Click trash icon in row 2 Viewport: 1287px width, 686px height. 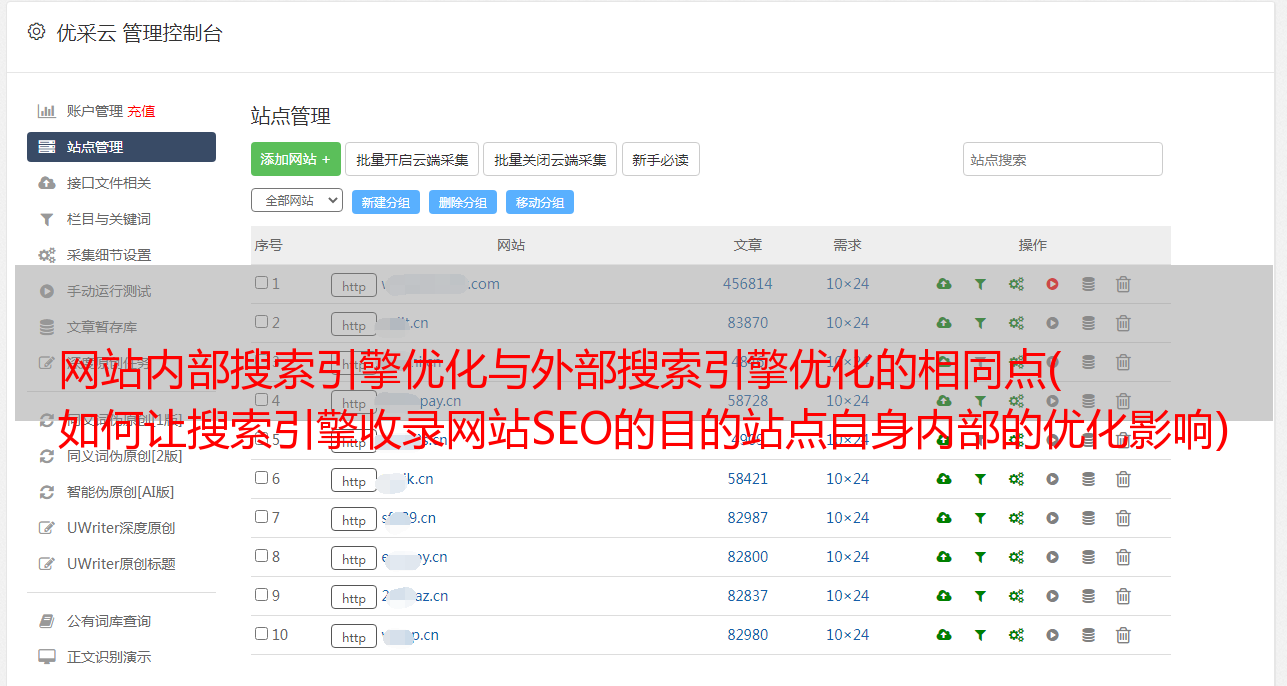coord(1123,323)
